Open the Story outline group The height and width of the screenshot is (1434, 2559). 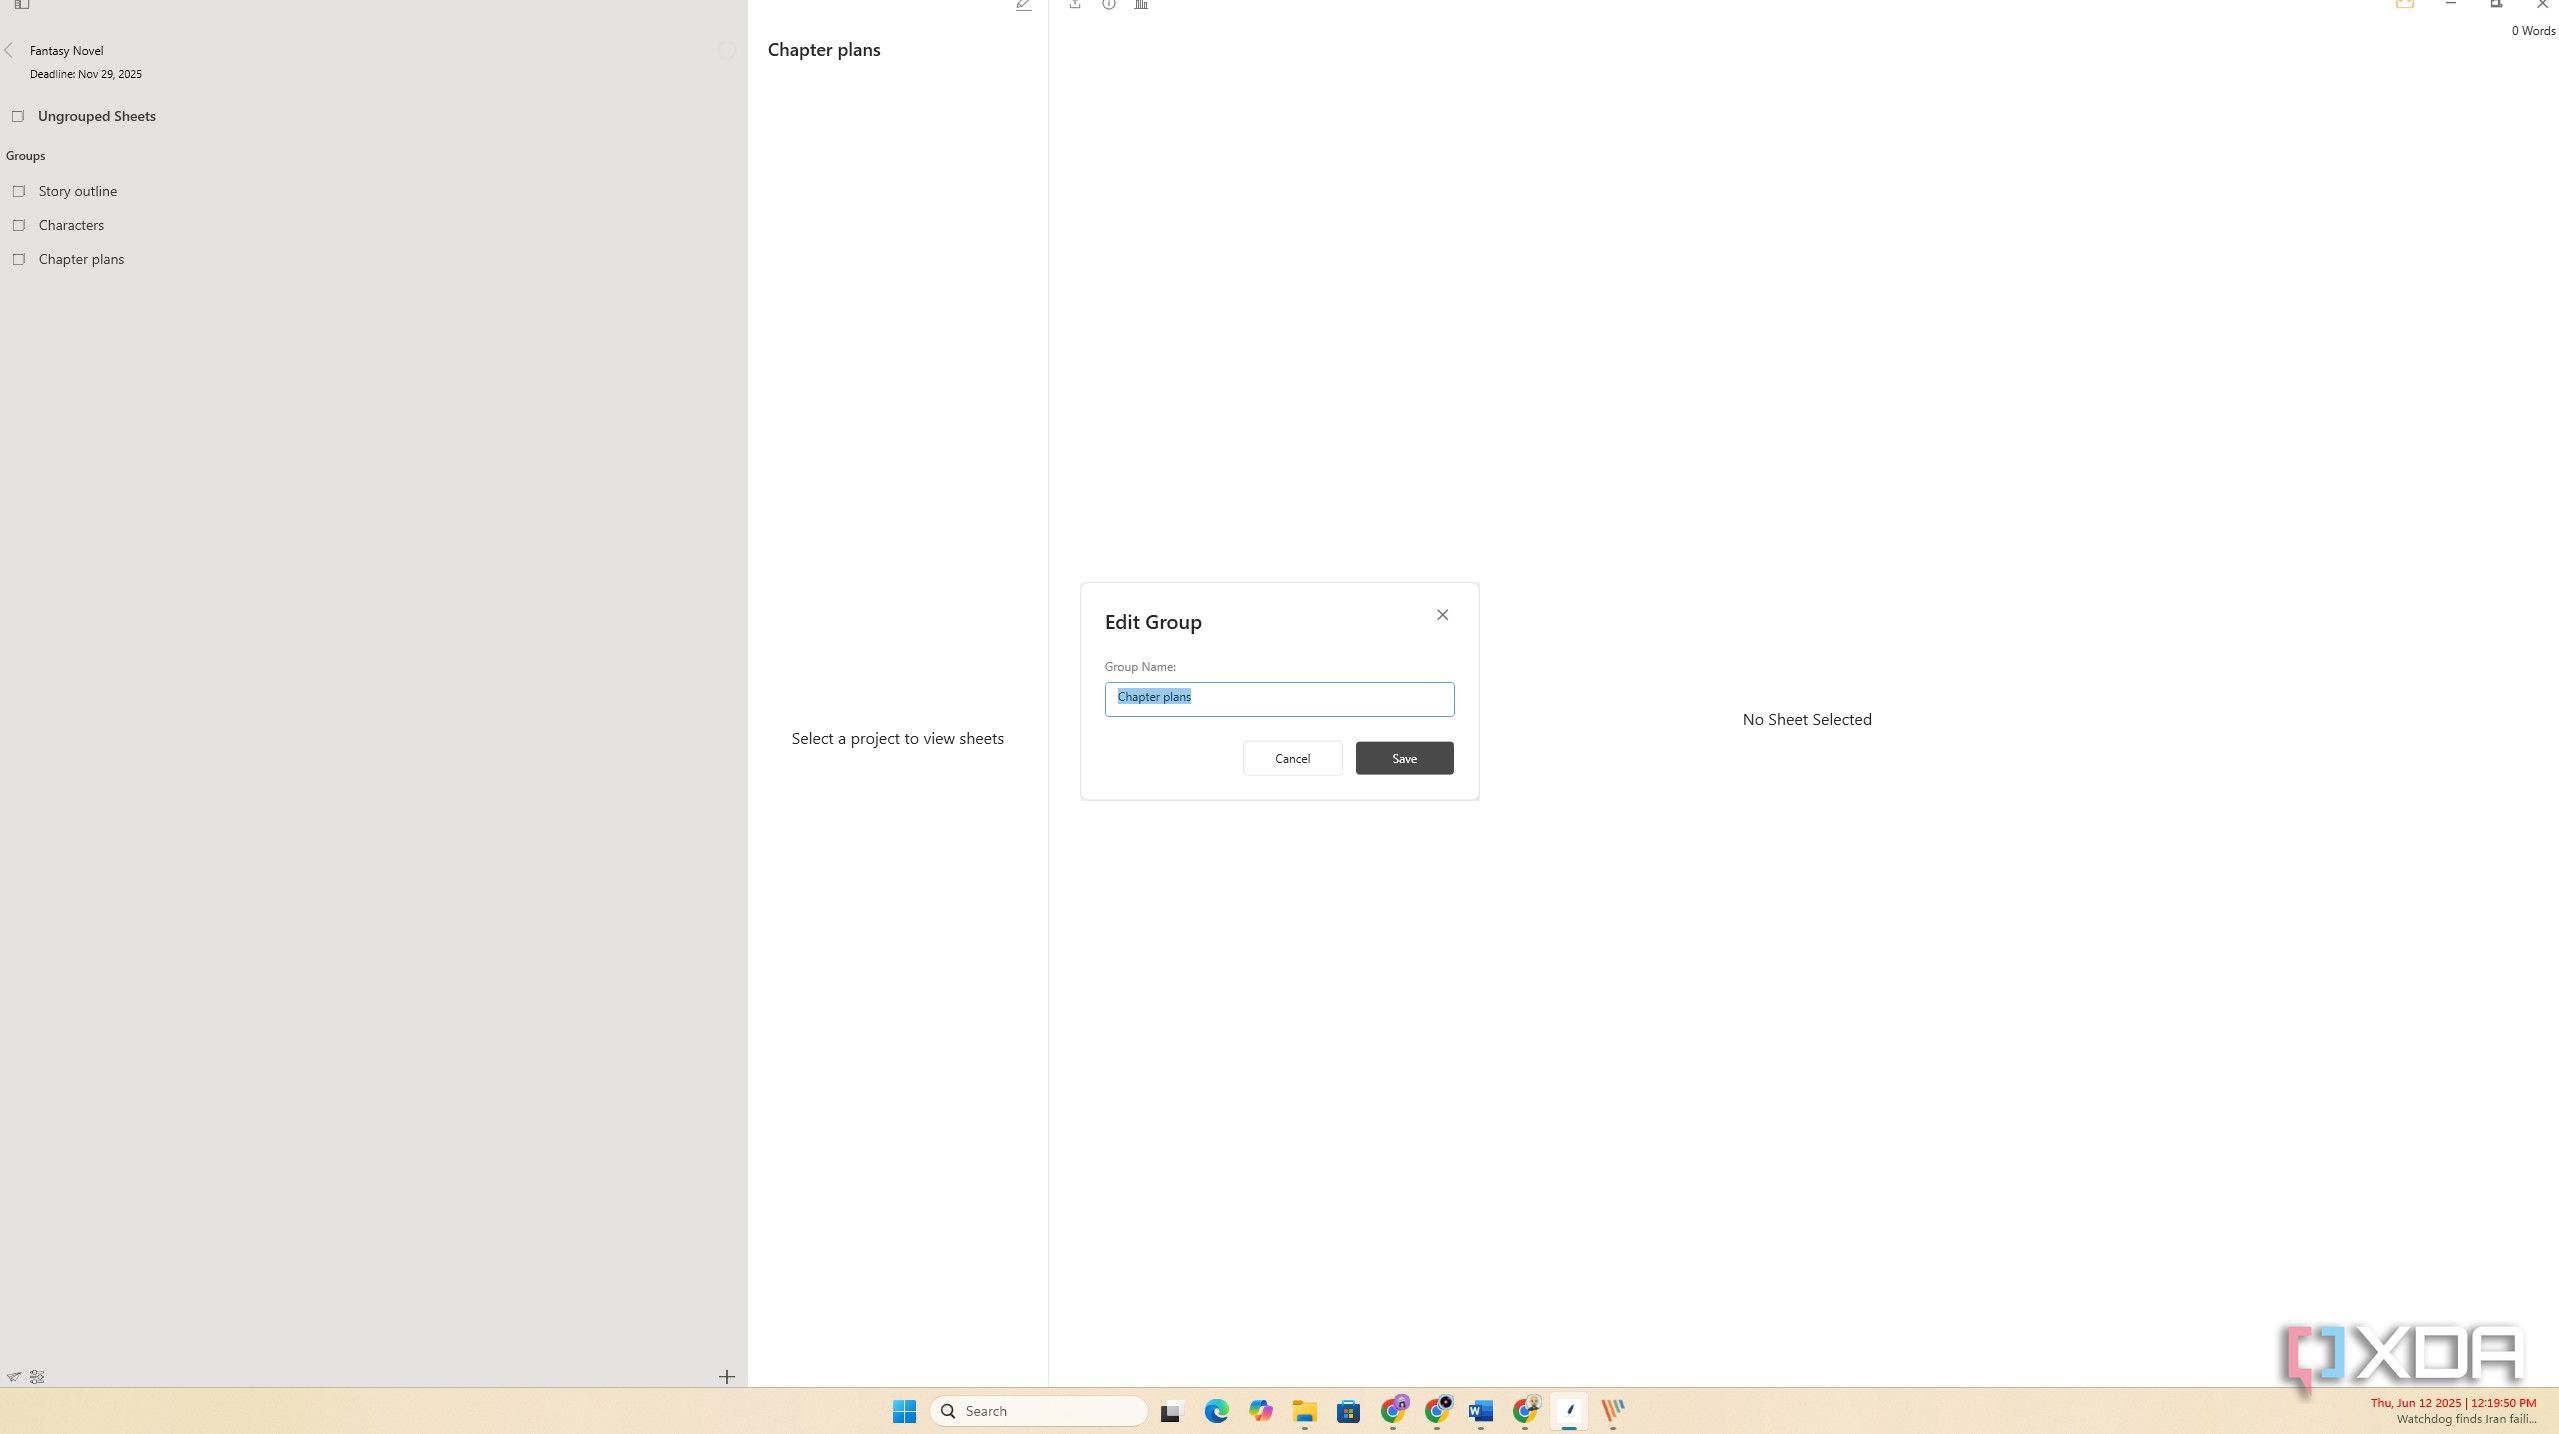78,191
